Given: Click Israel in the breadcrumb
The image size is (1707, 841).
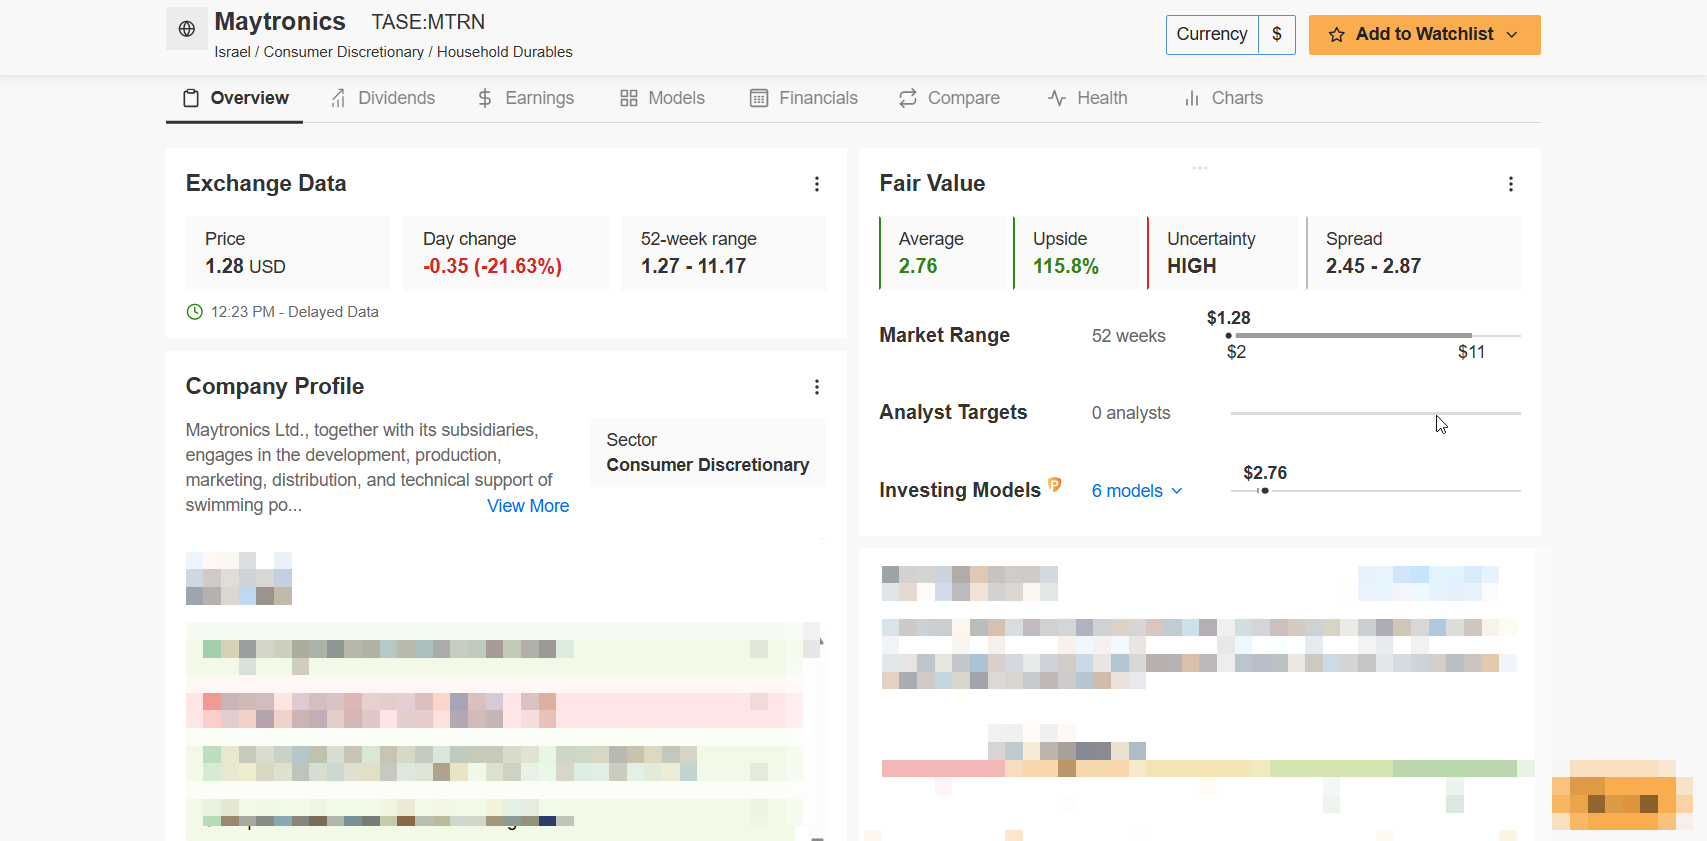Looking at the screenshot, I should pyautogui.click(x=232, y=52).
